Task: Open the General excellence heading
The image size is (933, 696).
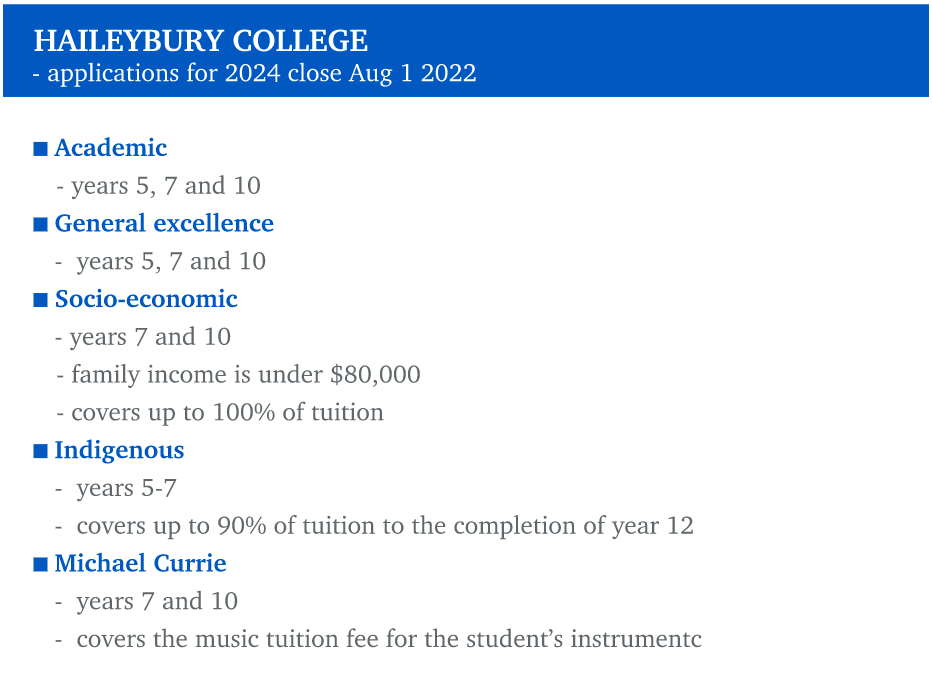Action: [x=164, y=224]
